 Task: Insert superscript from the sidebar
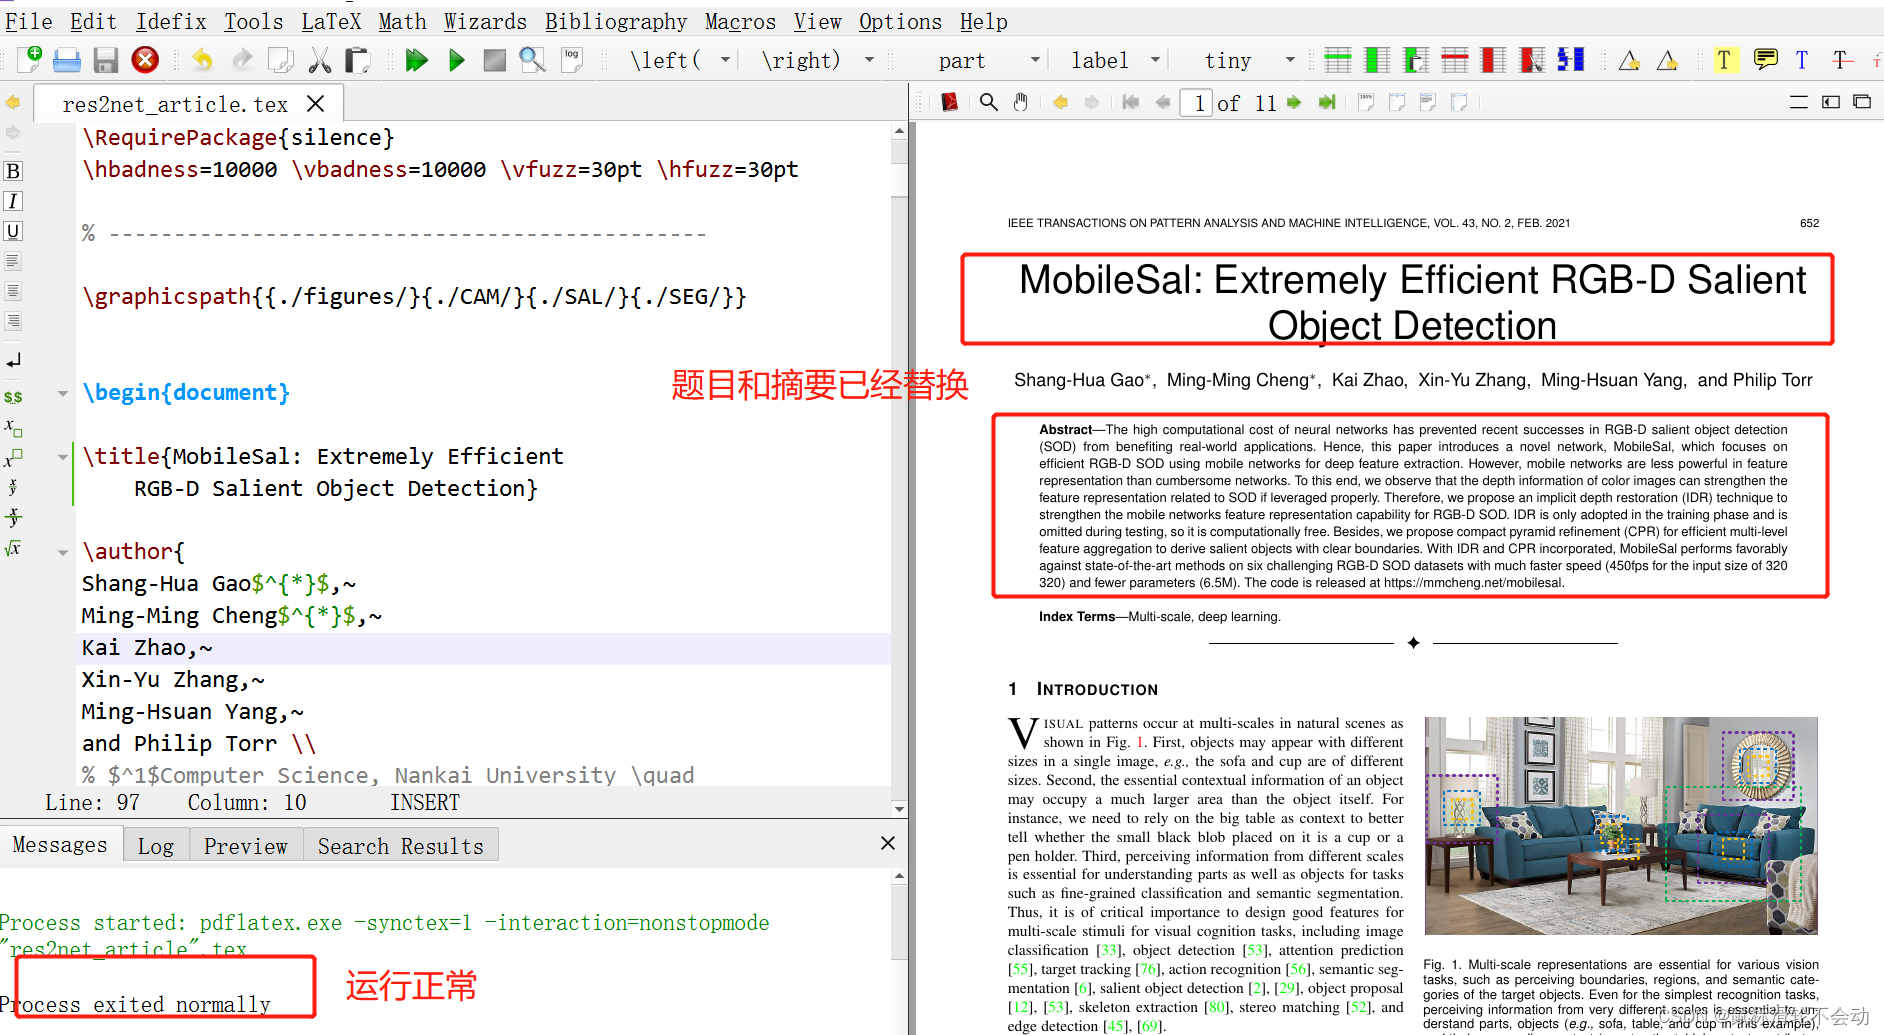click(x=13, y=457)
